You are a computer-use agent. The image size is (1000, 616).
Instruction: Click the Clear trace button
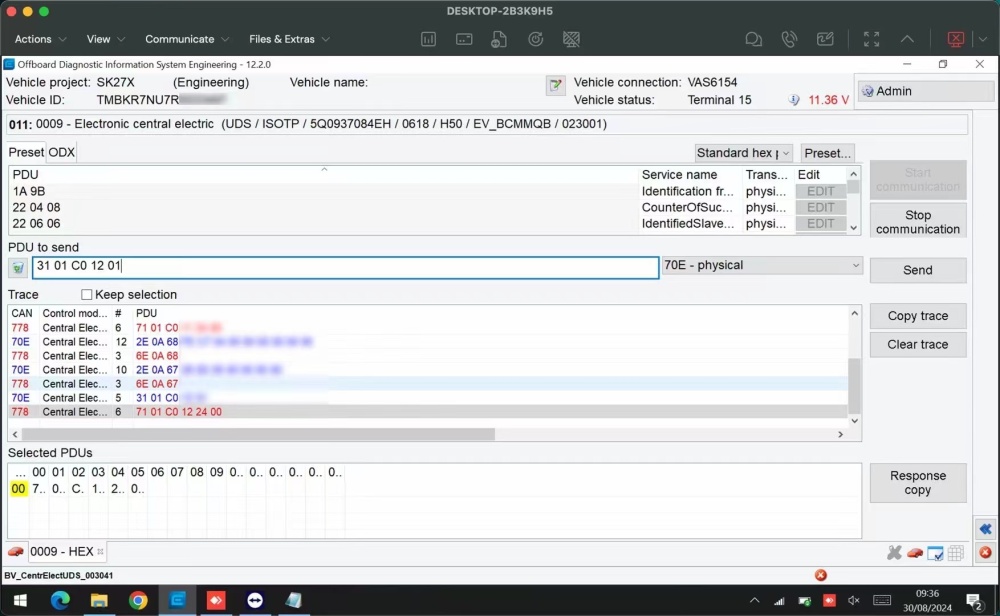pos(918,344)
